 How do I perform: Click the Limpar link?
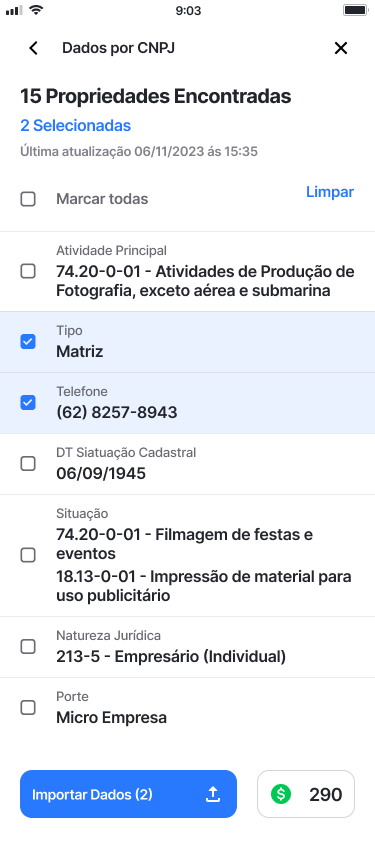point(330,192)
